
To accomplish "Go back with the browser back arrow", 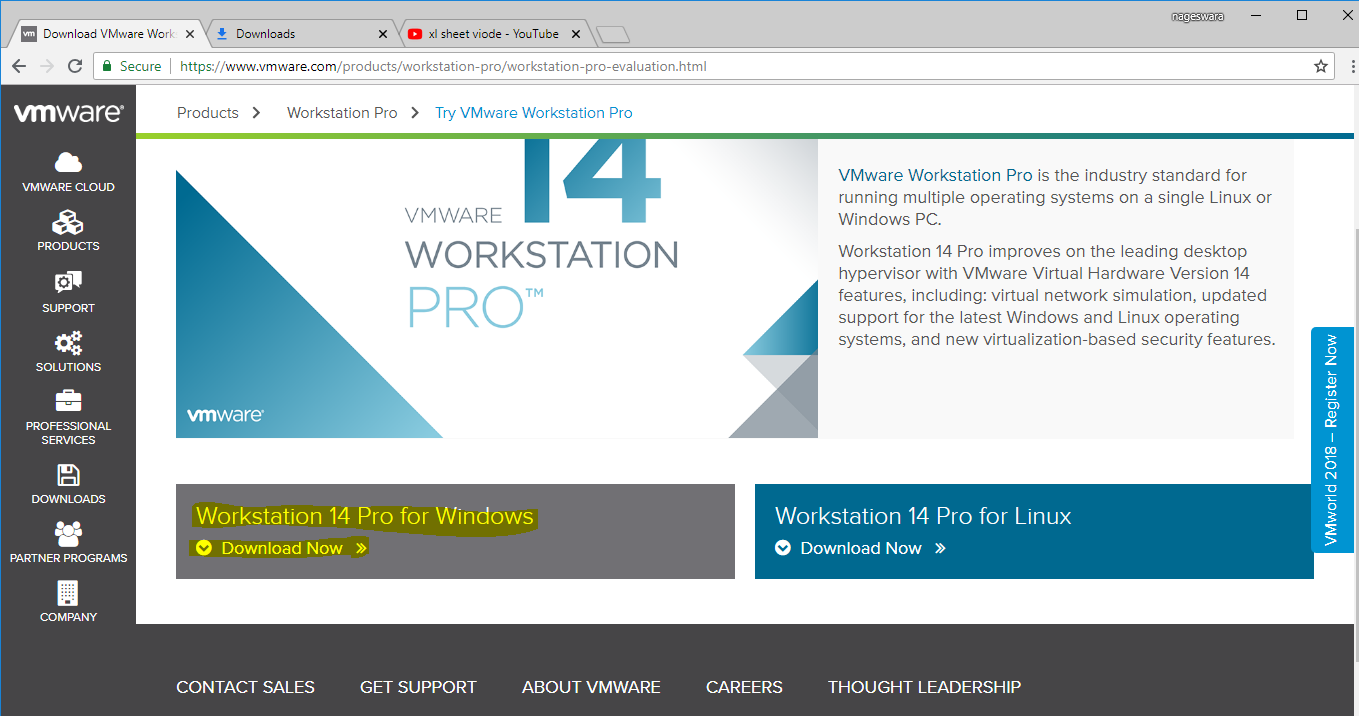I will (x=19, y=66).
